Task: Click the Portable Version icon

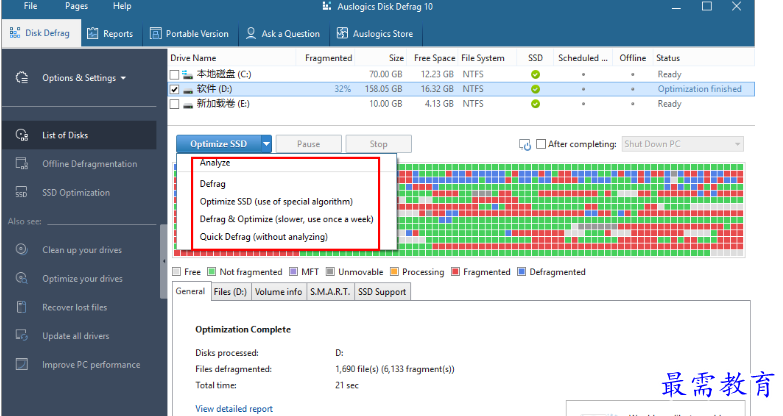Action: (156, 33)
